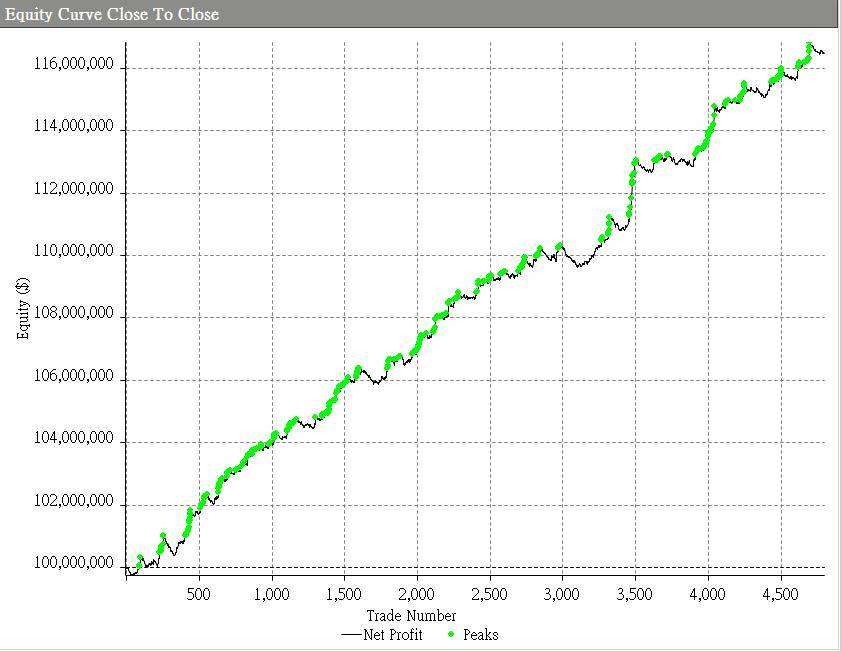Click the 110,000,000 y-axis value
The height and width of the screenshot is (652, 842).
[74, 251]
